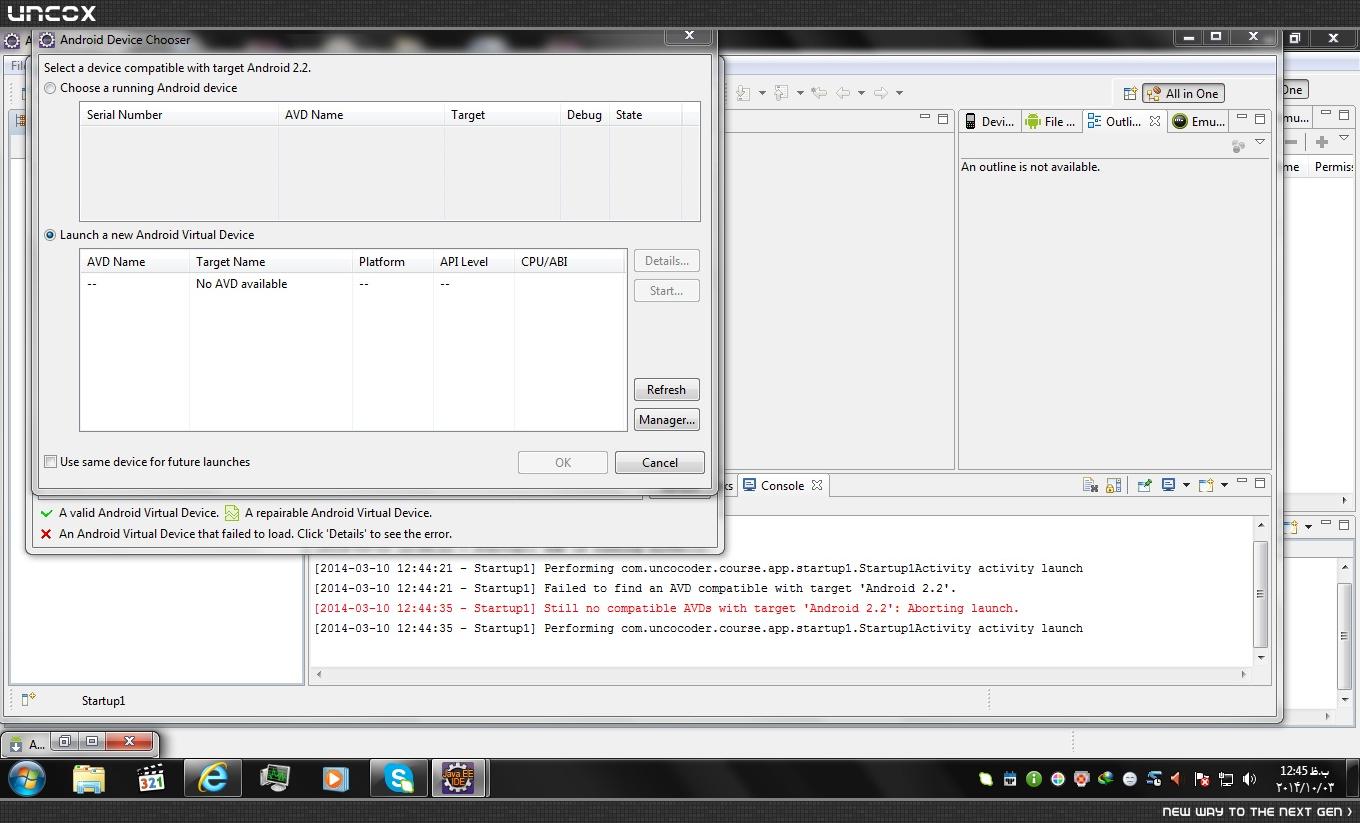This screenshot has height=823, width=1360.
Task: Click the Start... button
Action: click(666, 291)
